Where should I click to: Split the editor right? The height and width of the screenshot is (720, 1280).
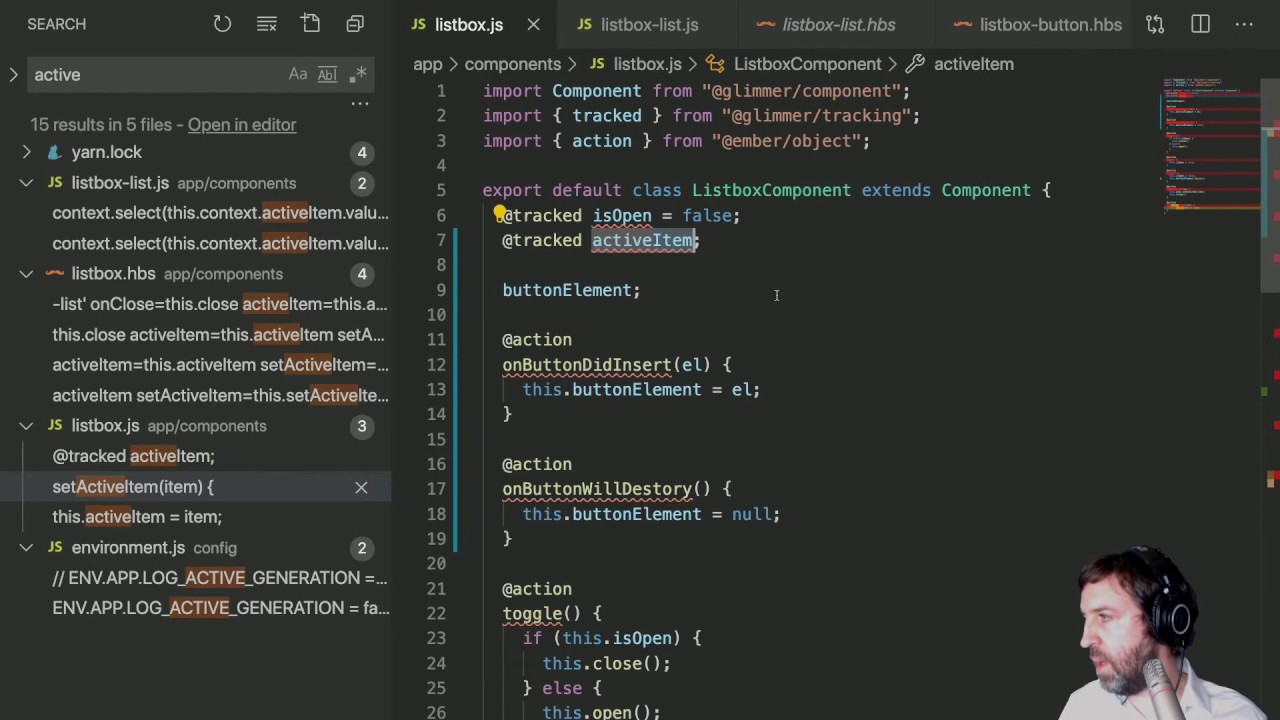point(1200,24)
